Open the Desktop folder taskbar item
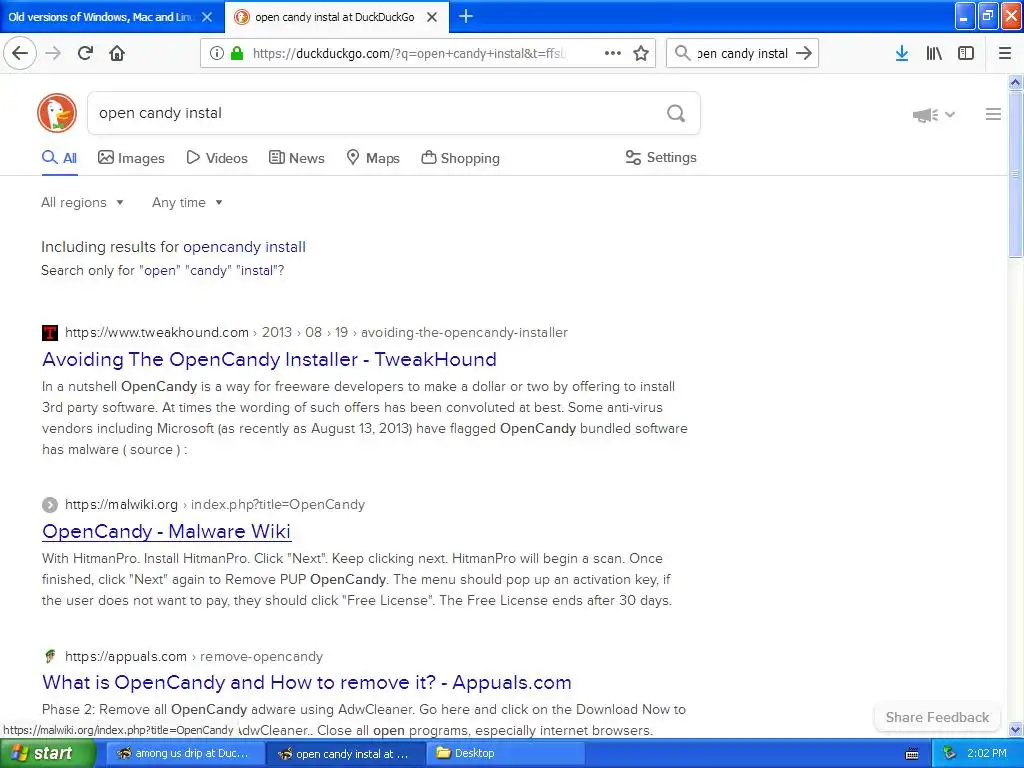 pos(504,754)
